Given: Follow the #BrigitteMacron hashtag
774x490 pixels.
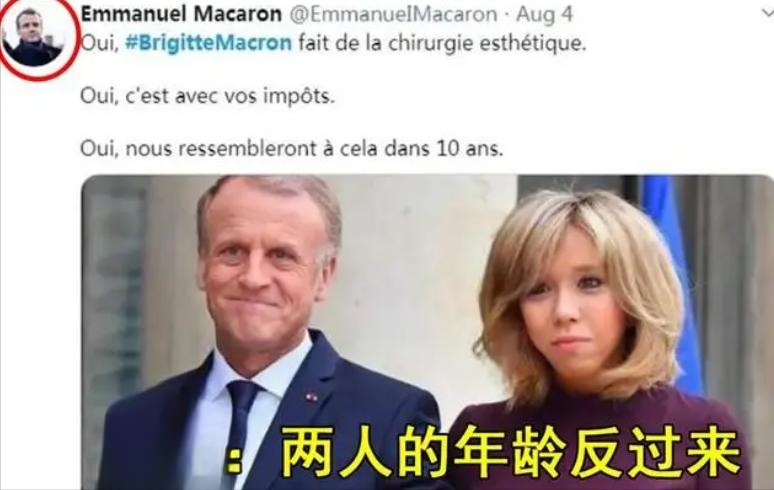Looking at the screenshot, I should coord(209,43).
